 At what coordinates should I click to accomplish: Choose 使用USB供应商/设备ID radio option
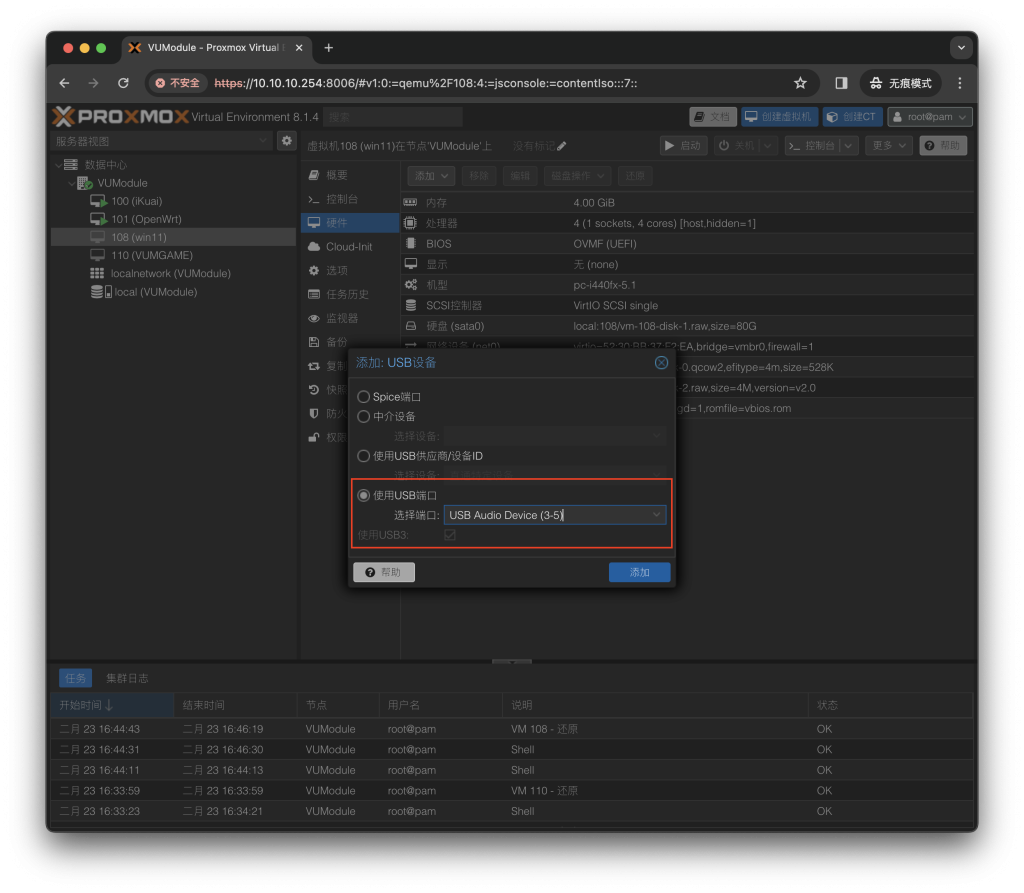(x=364, y=456)
